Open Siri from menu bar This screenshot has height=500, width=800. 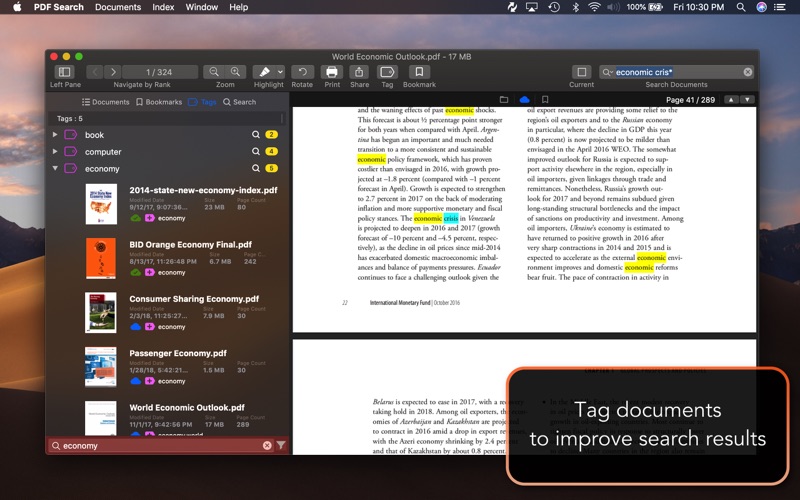pyautogui.click(x=761, y=7)
